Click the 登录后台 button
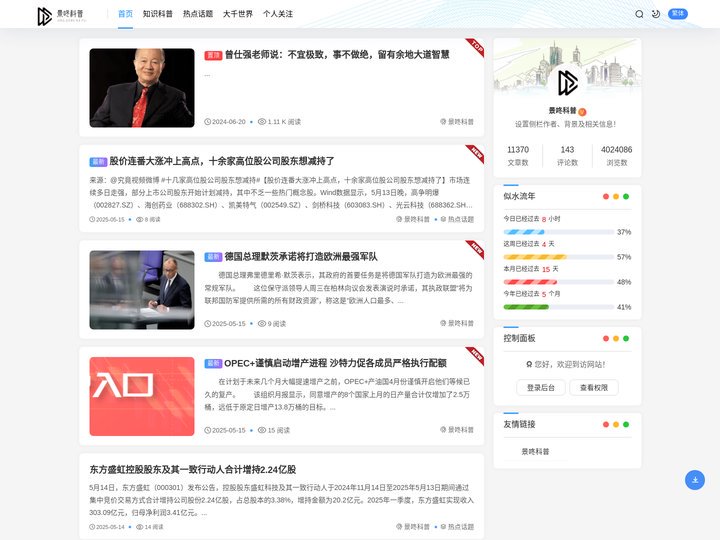The width and height of the screenshot is (720, 540). (541, 388)
